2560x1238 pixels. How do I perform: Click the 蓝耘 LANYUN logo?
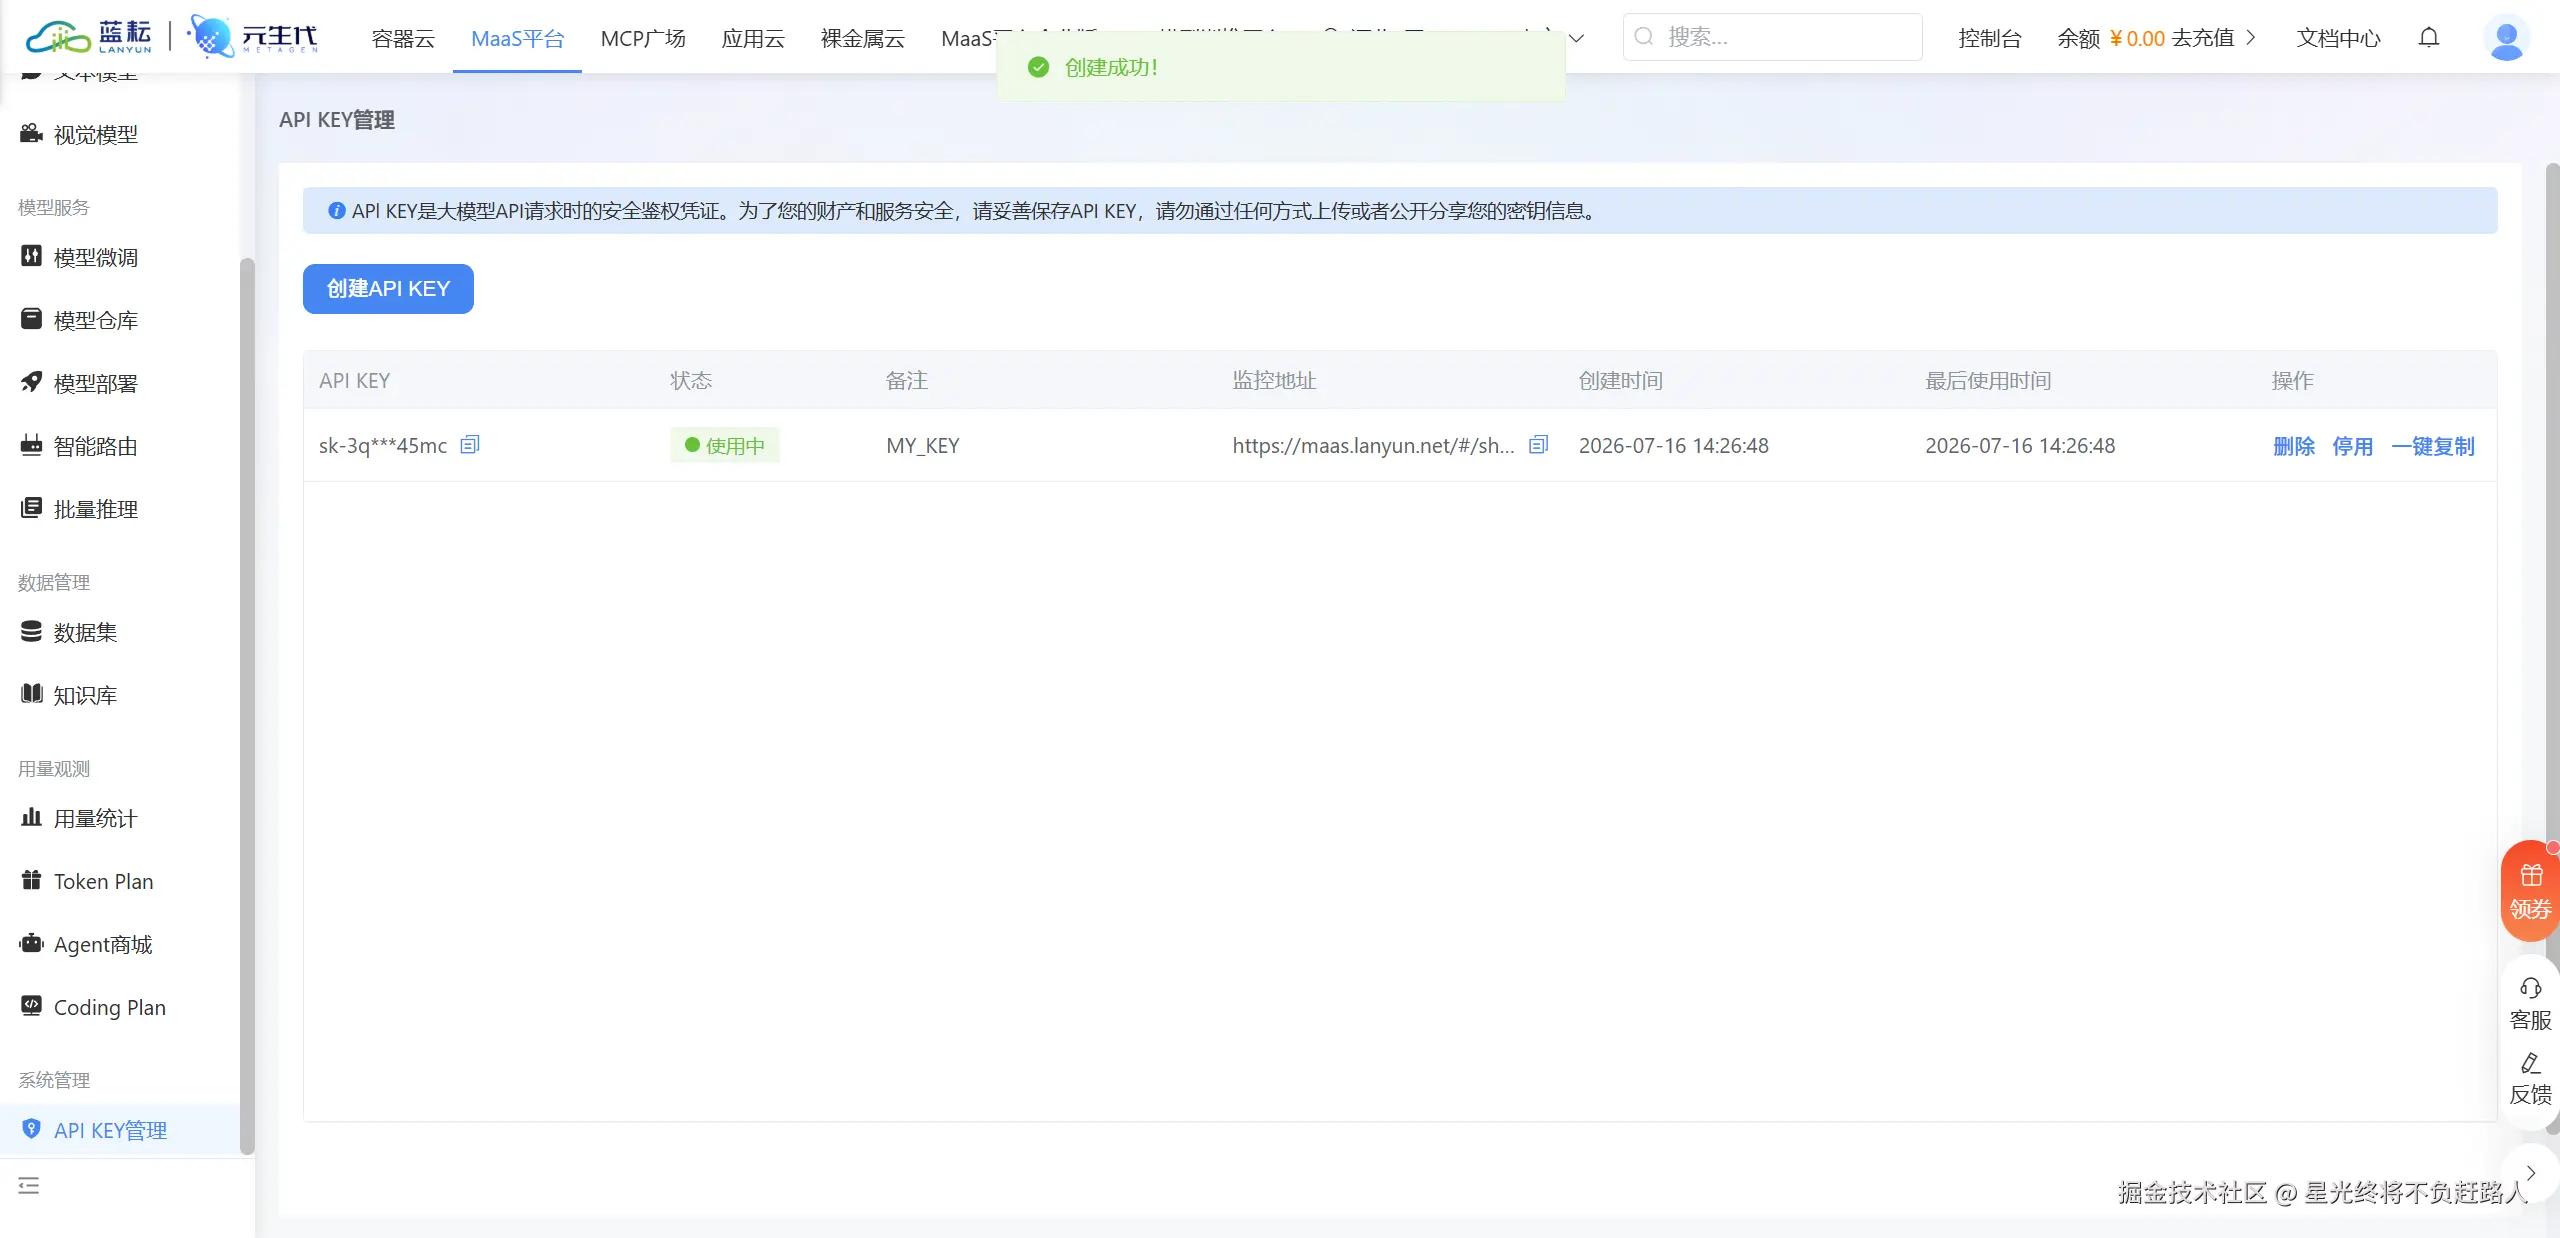click(89, 38)
